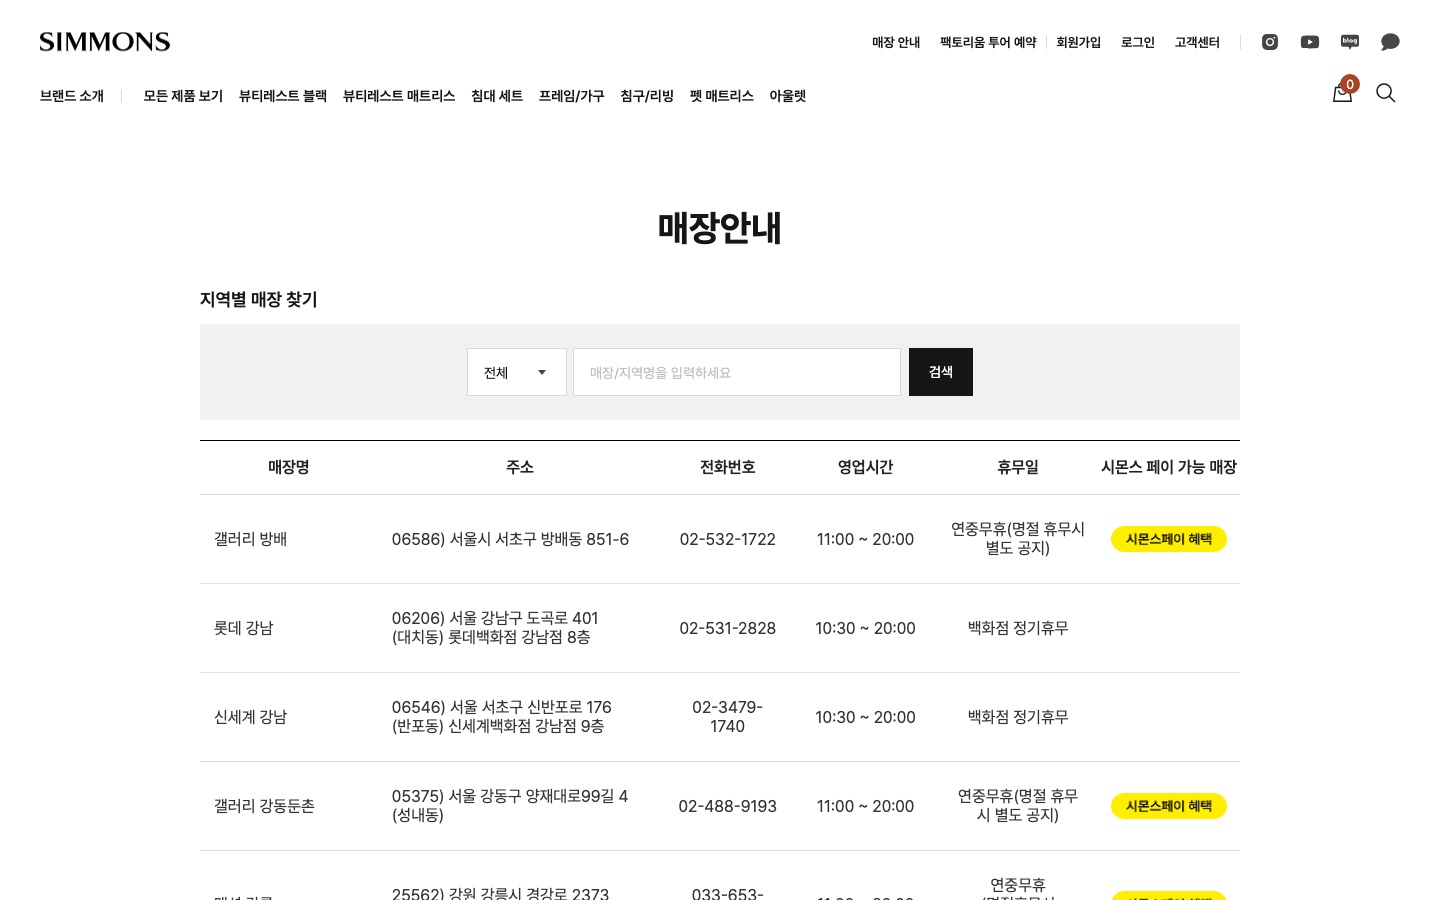
Task: Click the 매장안내 page title
Action: pos(720,228)
